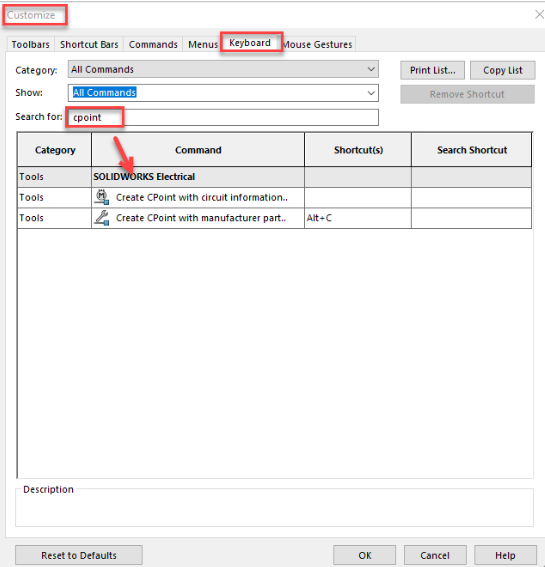Open the Category dropdown arrow
This screenshot has width=545, height=567.
371,69
